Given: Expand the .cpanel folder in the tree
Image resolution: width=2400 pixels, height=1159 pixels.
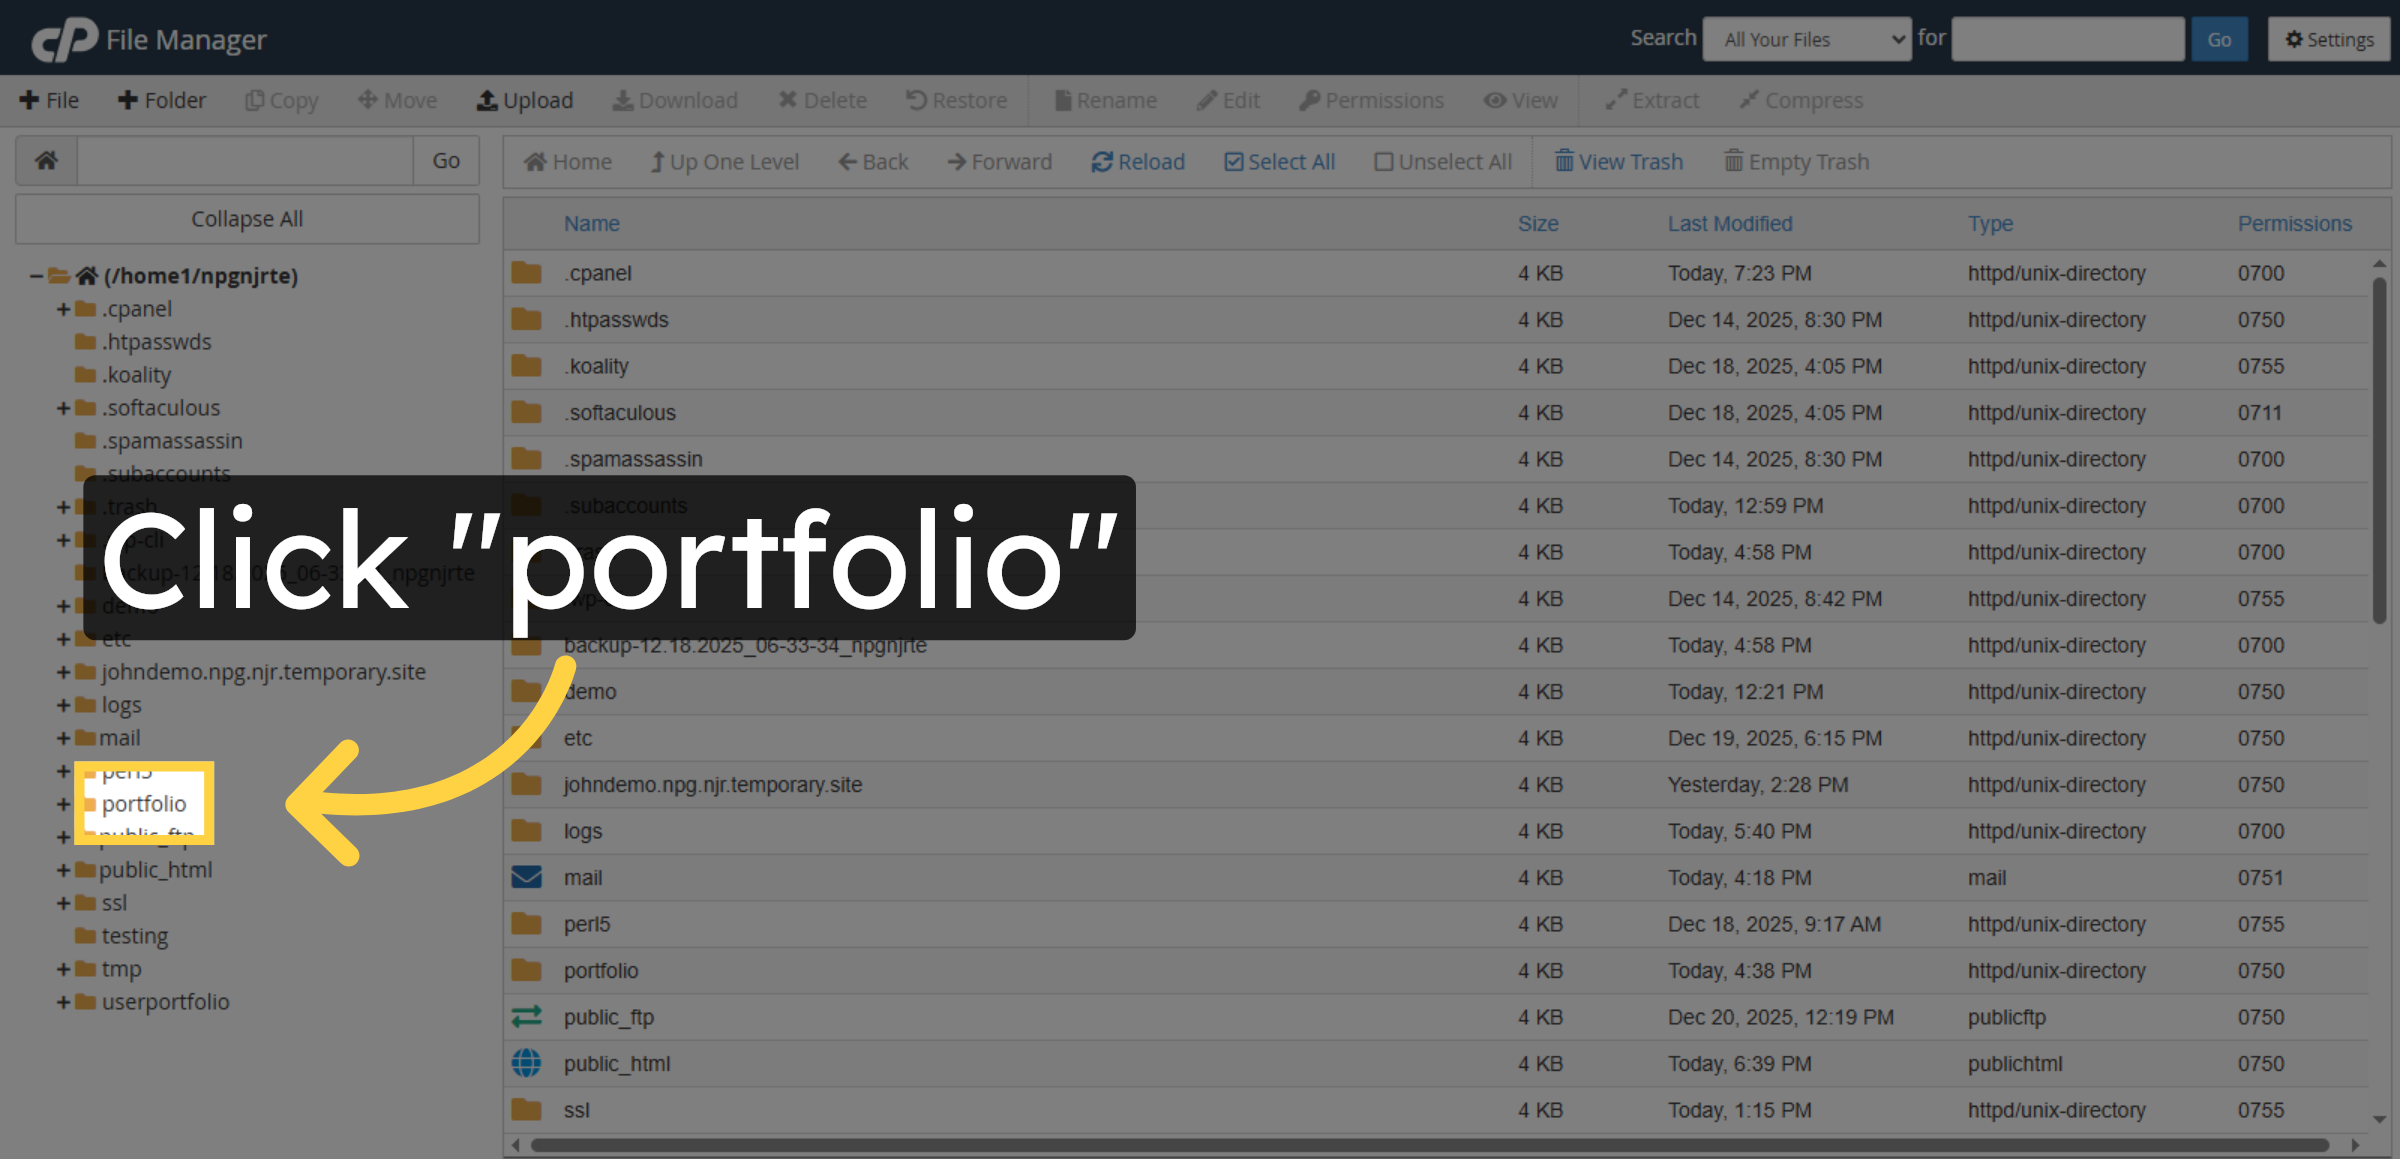Looking at the screenshot, I should tap(62, 308).
